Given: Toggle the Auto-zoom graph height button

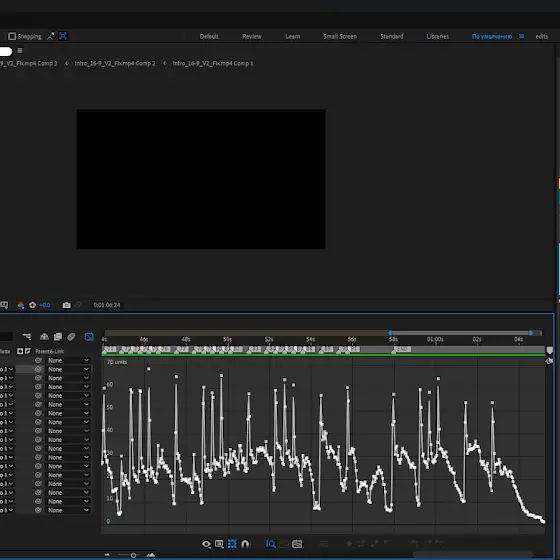Looking at the screenshot, I should (x=271, y=544).
